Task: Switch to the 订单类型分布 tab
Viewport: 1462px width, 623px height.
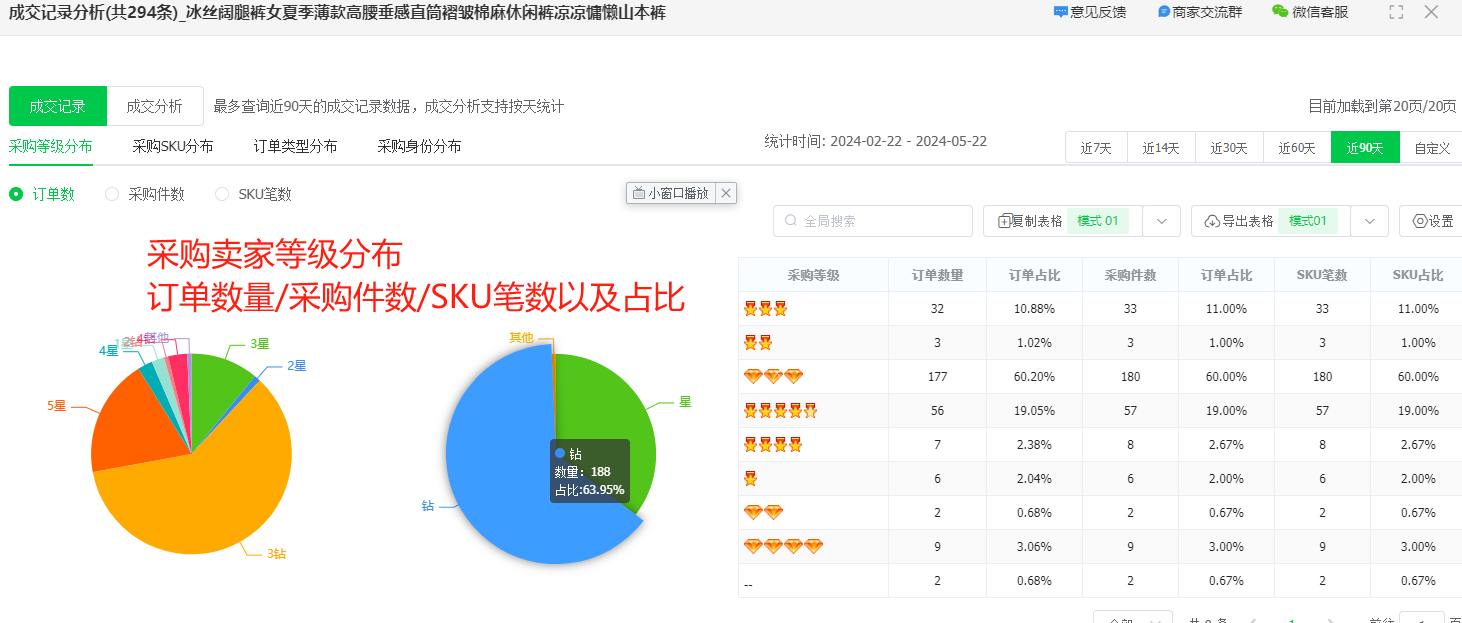Action: (295, 145)
